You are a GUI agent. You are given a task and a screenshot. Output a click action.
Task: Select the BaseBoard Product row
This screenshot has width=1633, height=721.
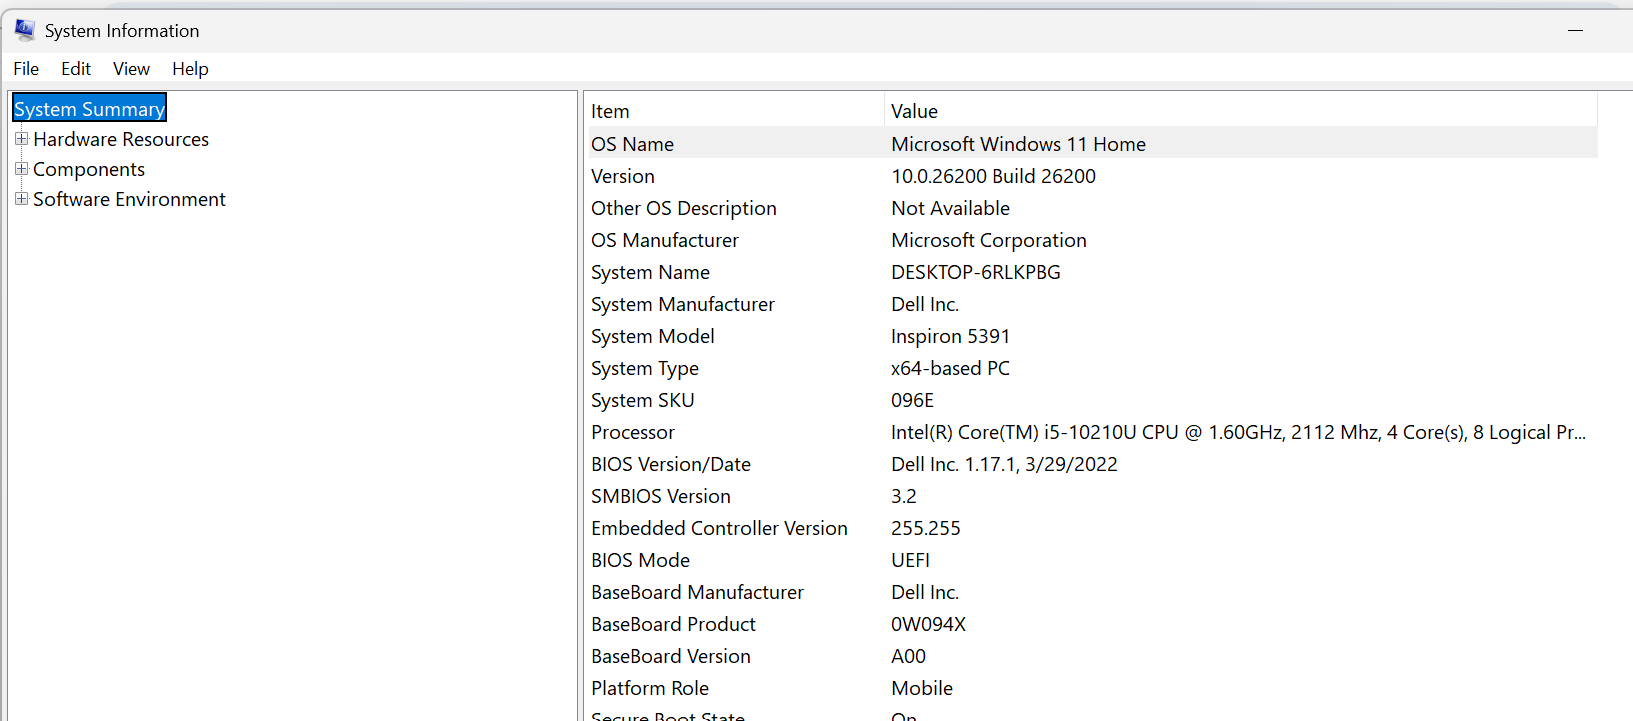[x=1091, y=624]
